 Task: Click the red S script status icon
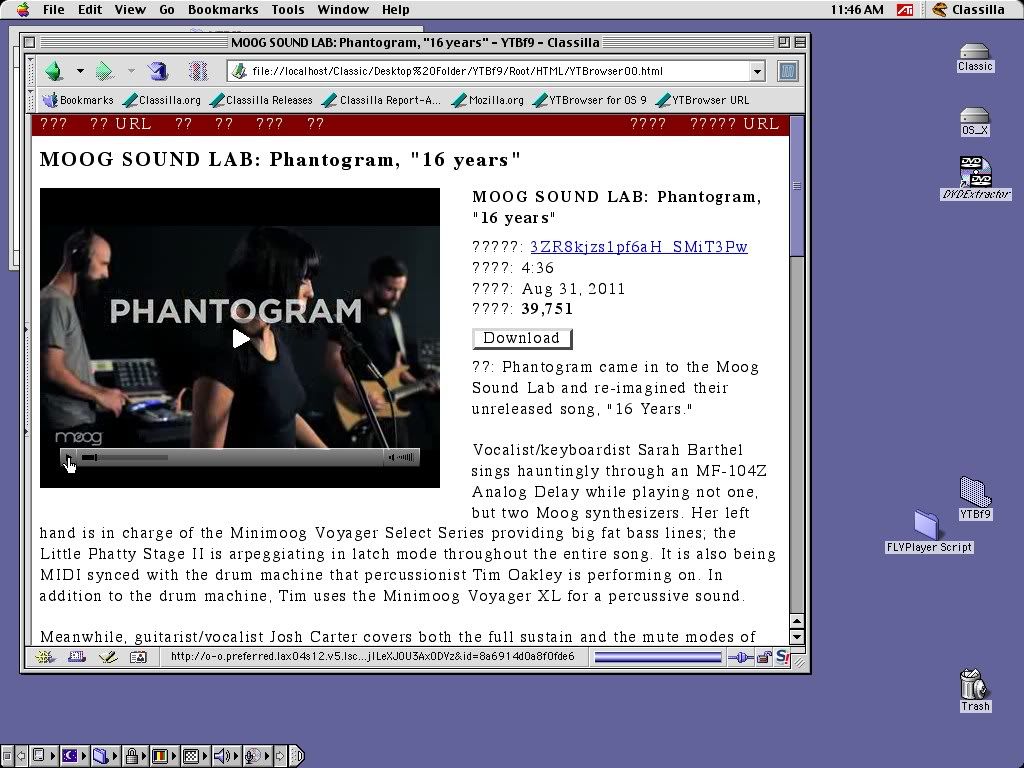point(782,657)
